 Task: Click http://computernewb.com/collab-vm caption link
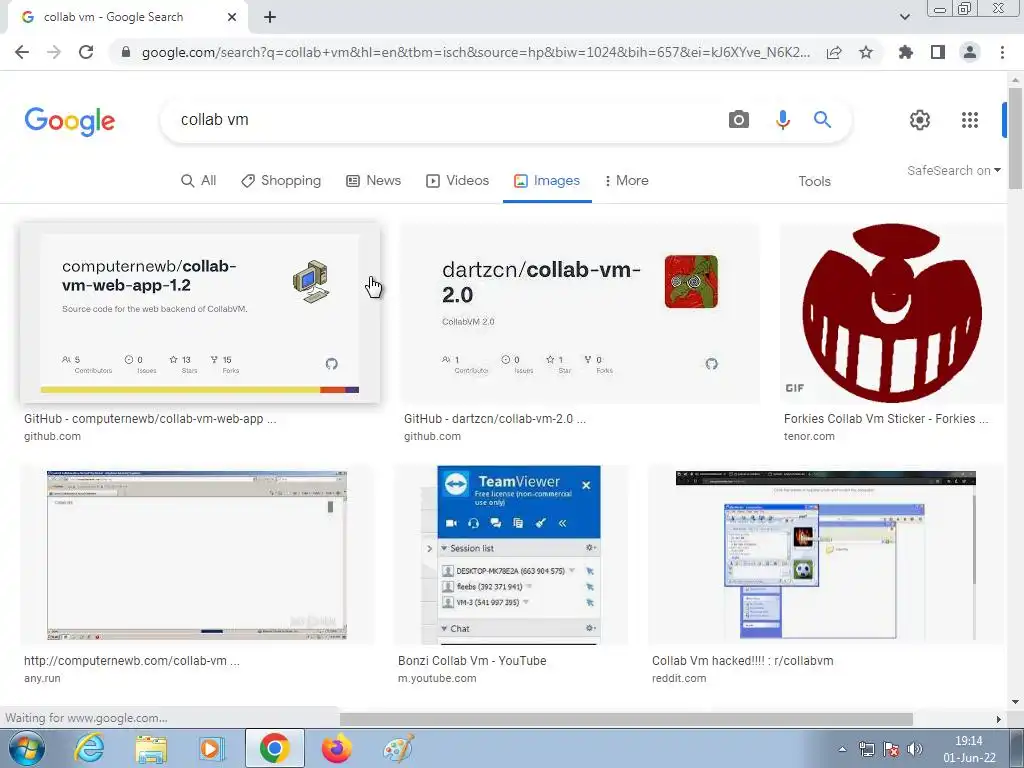pyautogui.click(x=132, y=660)
